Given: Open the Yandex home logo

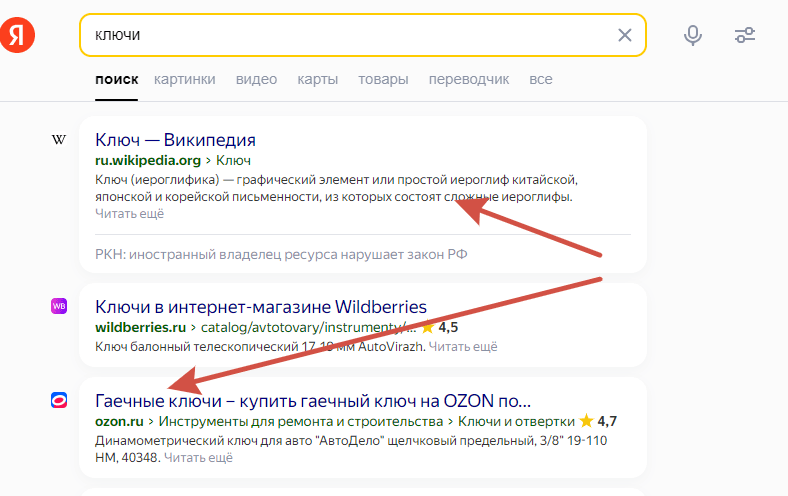Looking at the screenshot, I should pyautogui.click(x=17, y=35).
